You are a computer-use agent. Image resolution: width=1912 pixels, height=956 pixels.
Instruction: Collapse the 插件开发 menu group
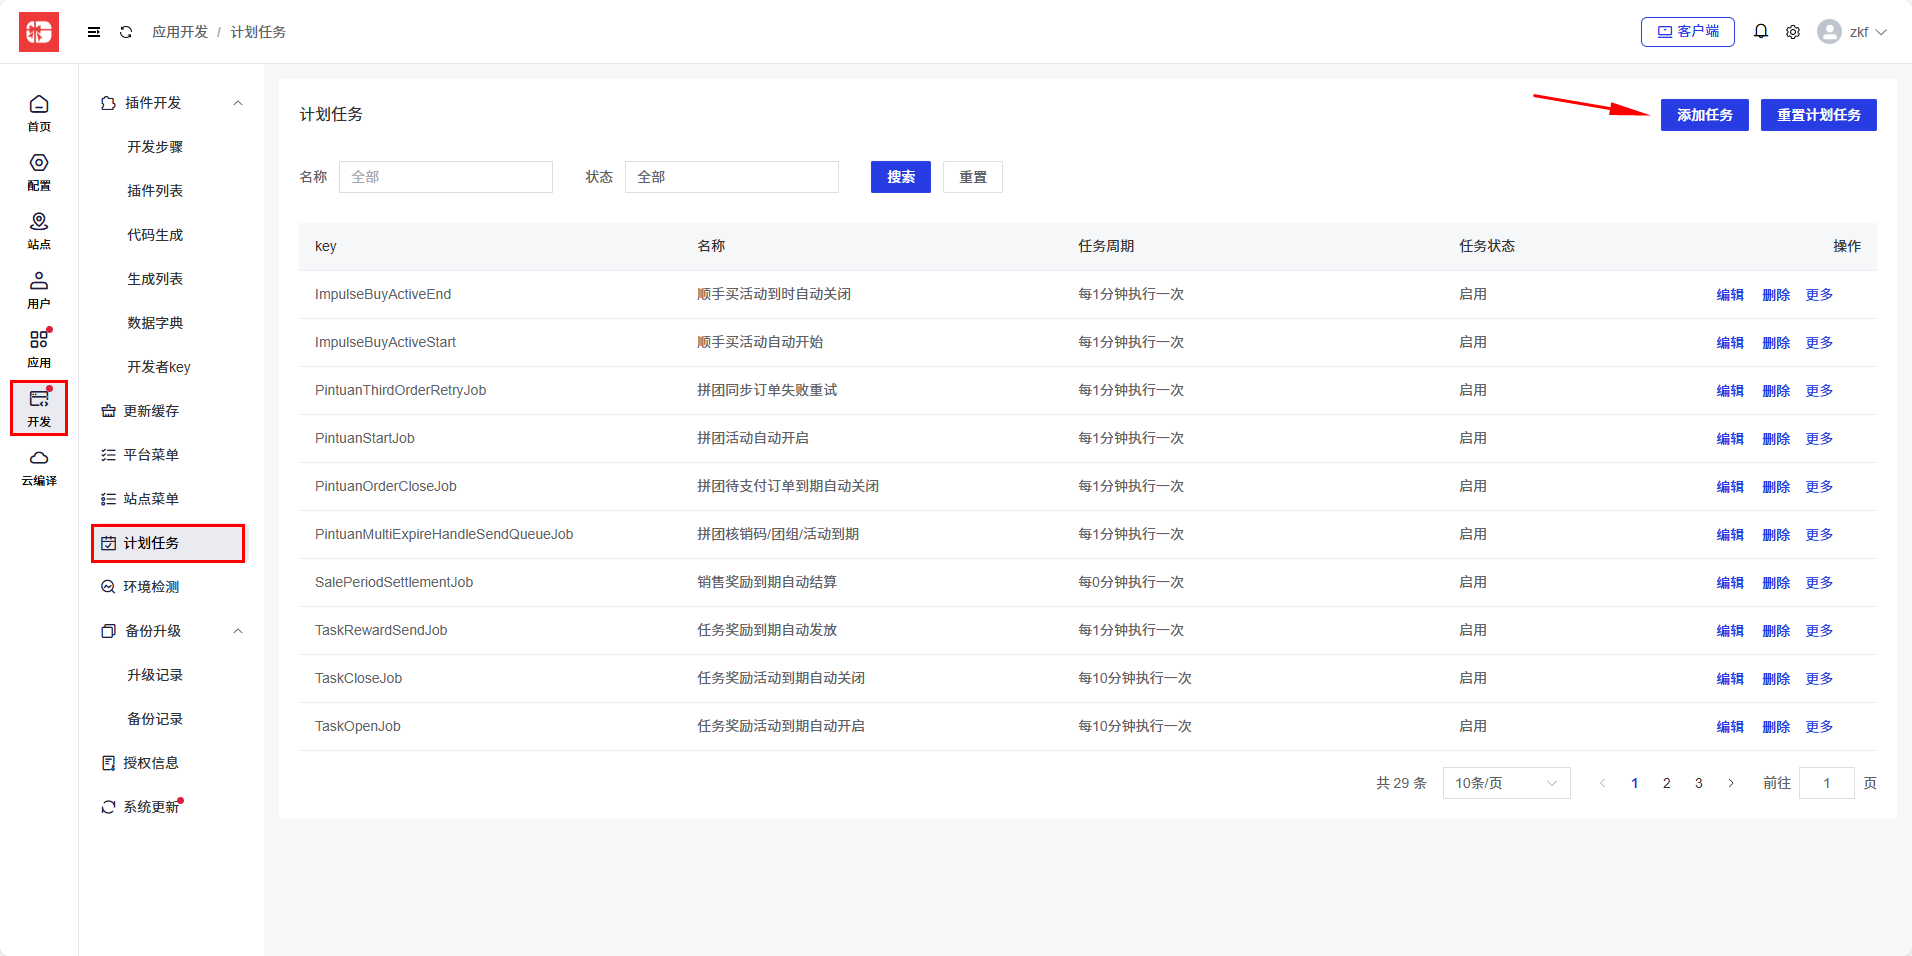[238, 103]
